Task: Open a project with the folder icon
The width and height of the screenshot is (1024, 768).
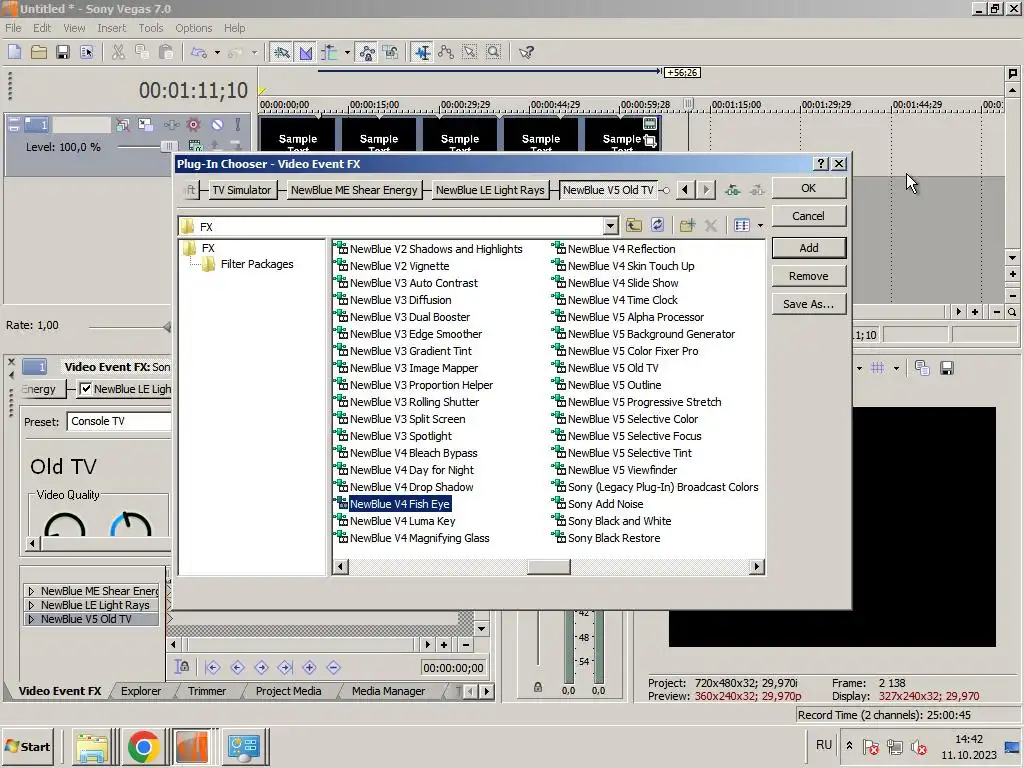Action: tap(39, 52)
